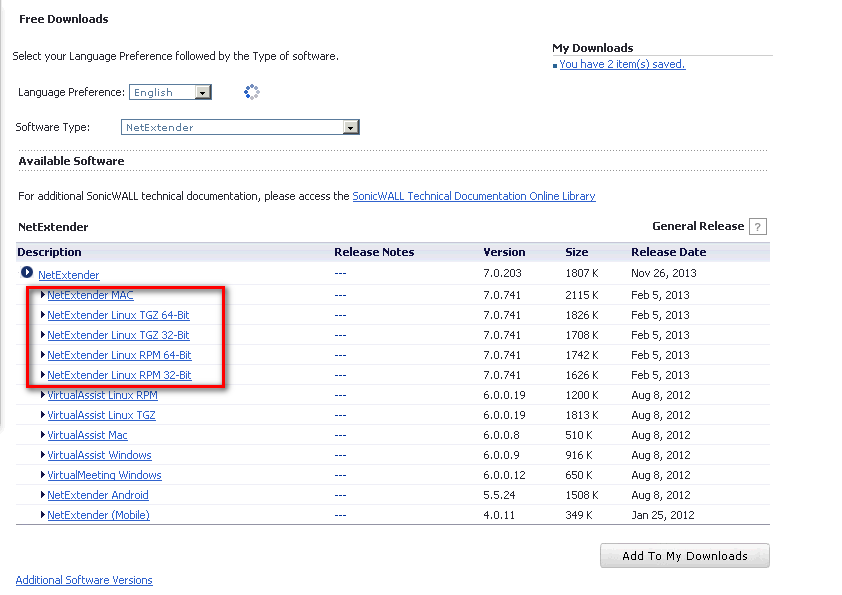842x595 pixels.
Task: Click the General Release help question mark icon
Action: coord(757,227)
